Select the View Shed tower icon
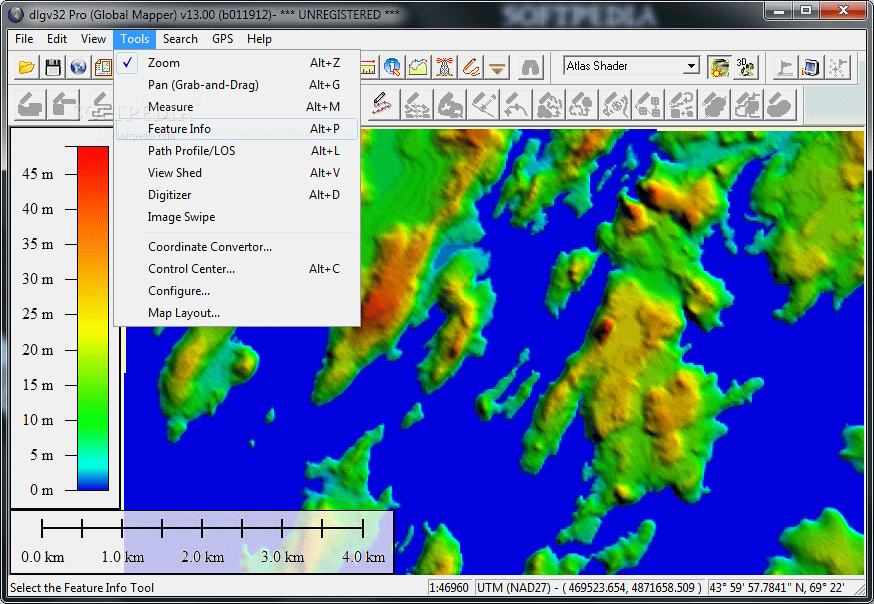This screenshot has height=604, width=874. pos(445,67)
